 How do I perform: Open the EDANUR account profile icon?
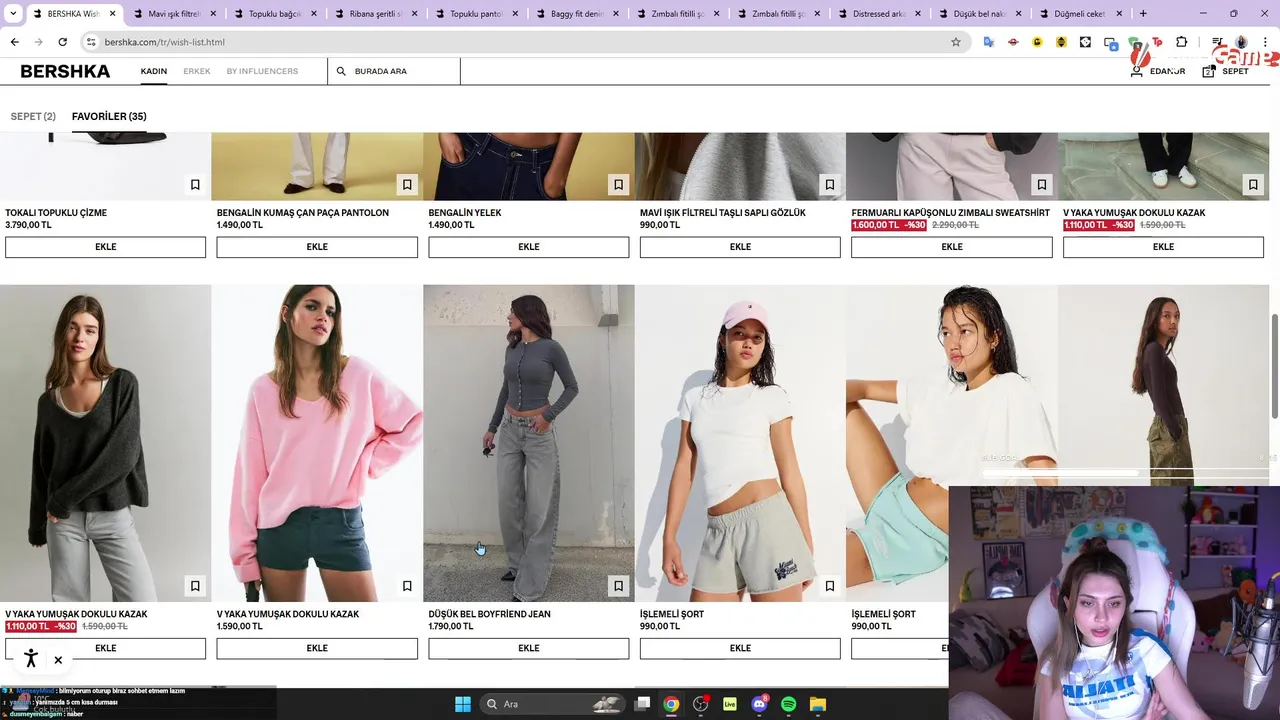pos(1137,71)
